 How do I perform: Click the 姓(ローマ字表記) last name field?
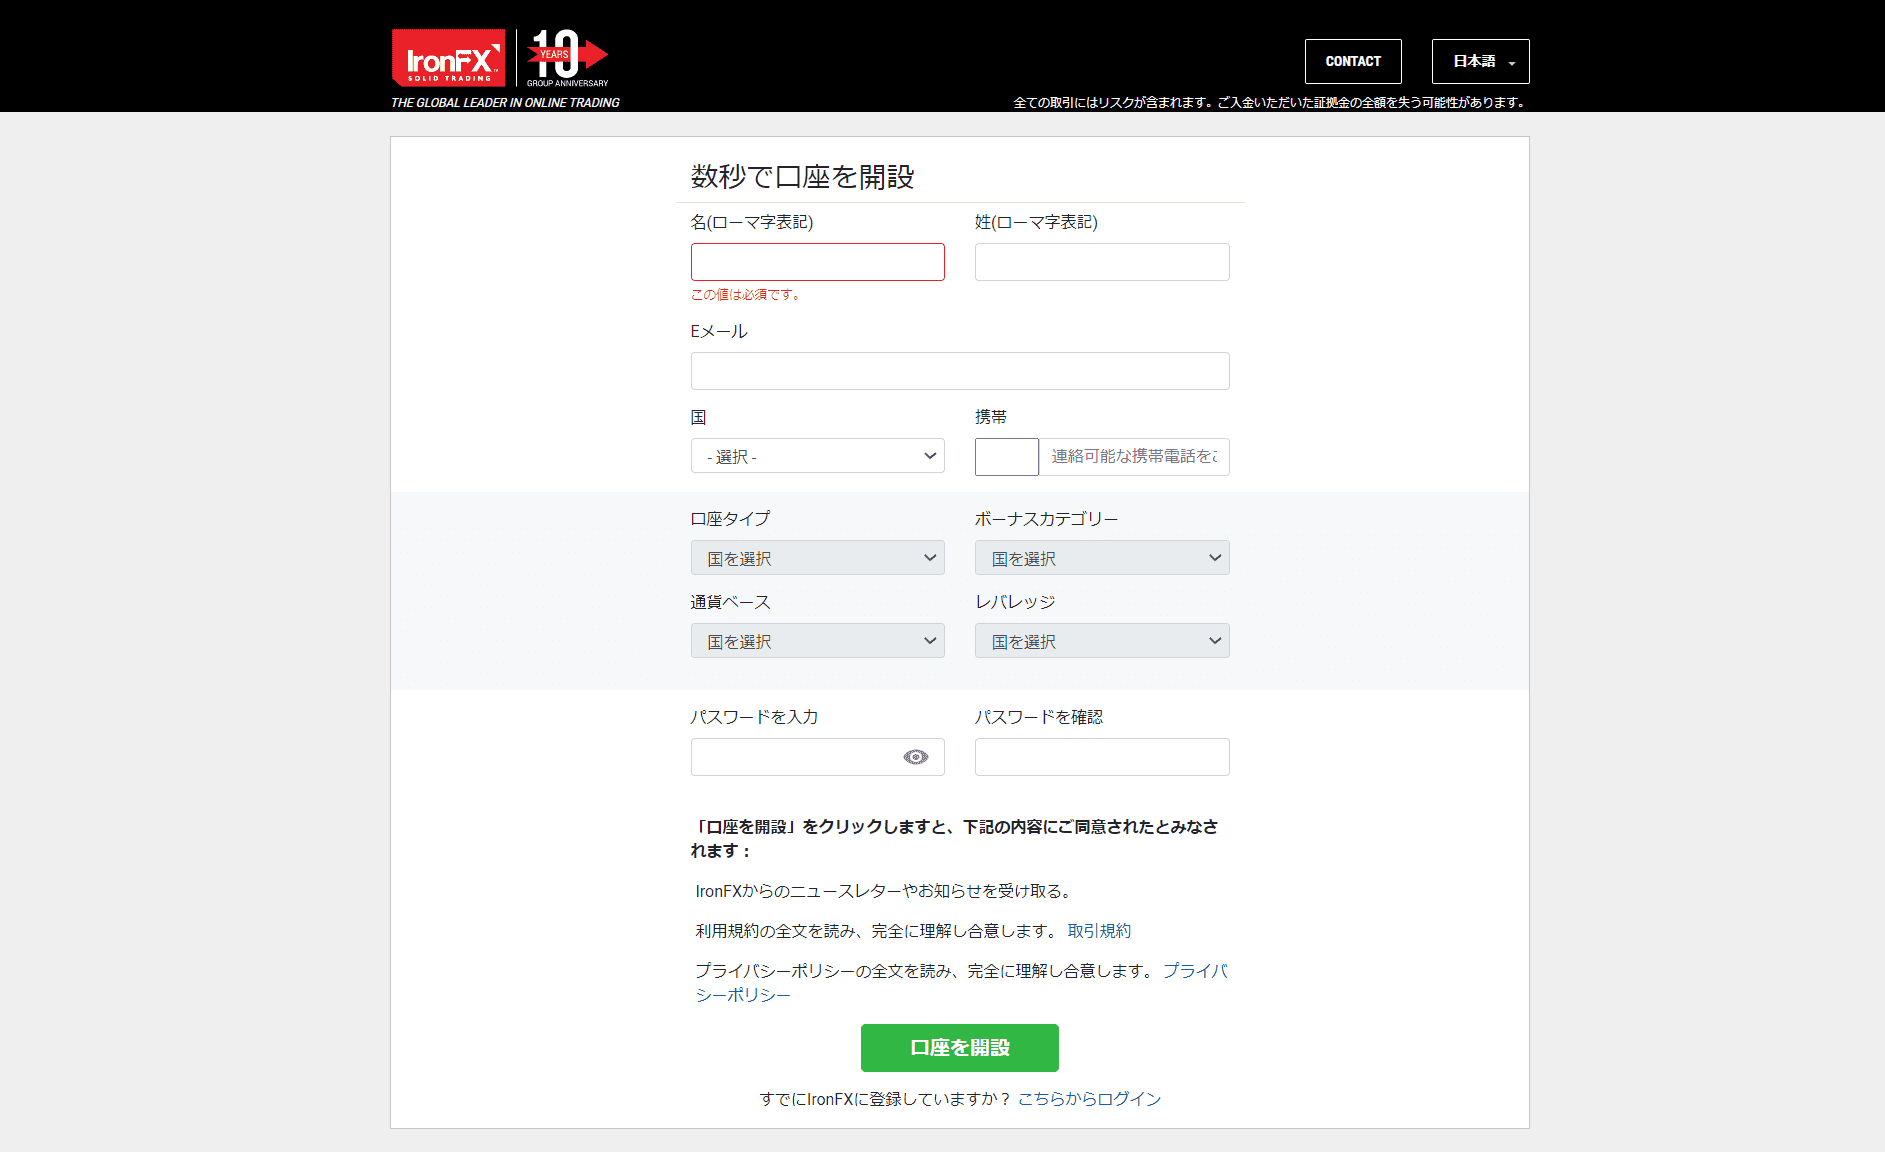1101,261
